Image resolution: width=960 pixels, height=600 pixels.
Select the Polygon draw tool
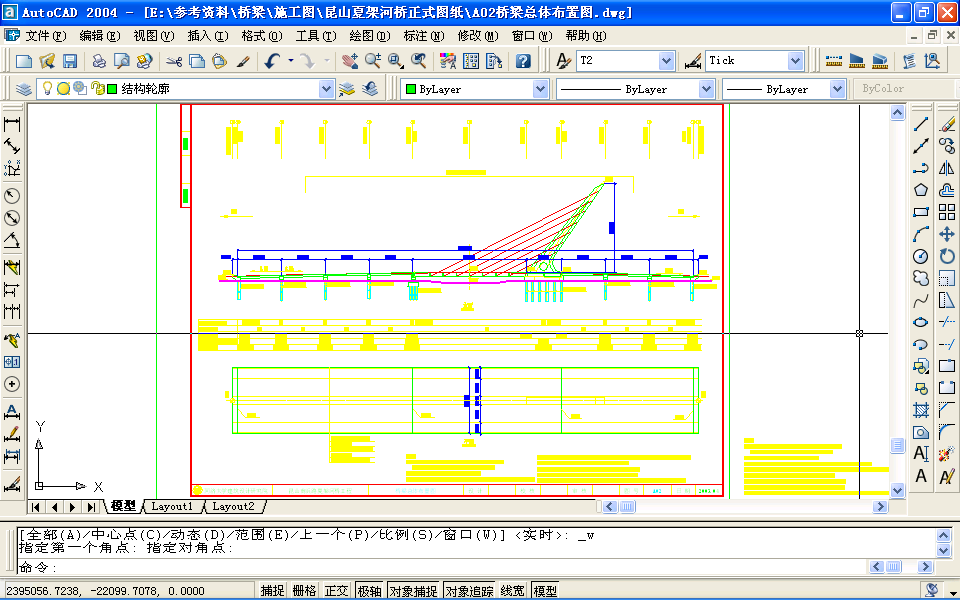click(921, 190)
